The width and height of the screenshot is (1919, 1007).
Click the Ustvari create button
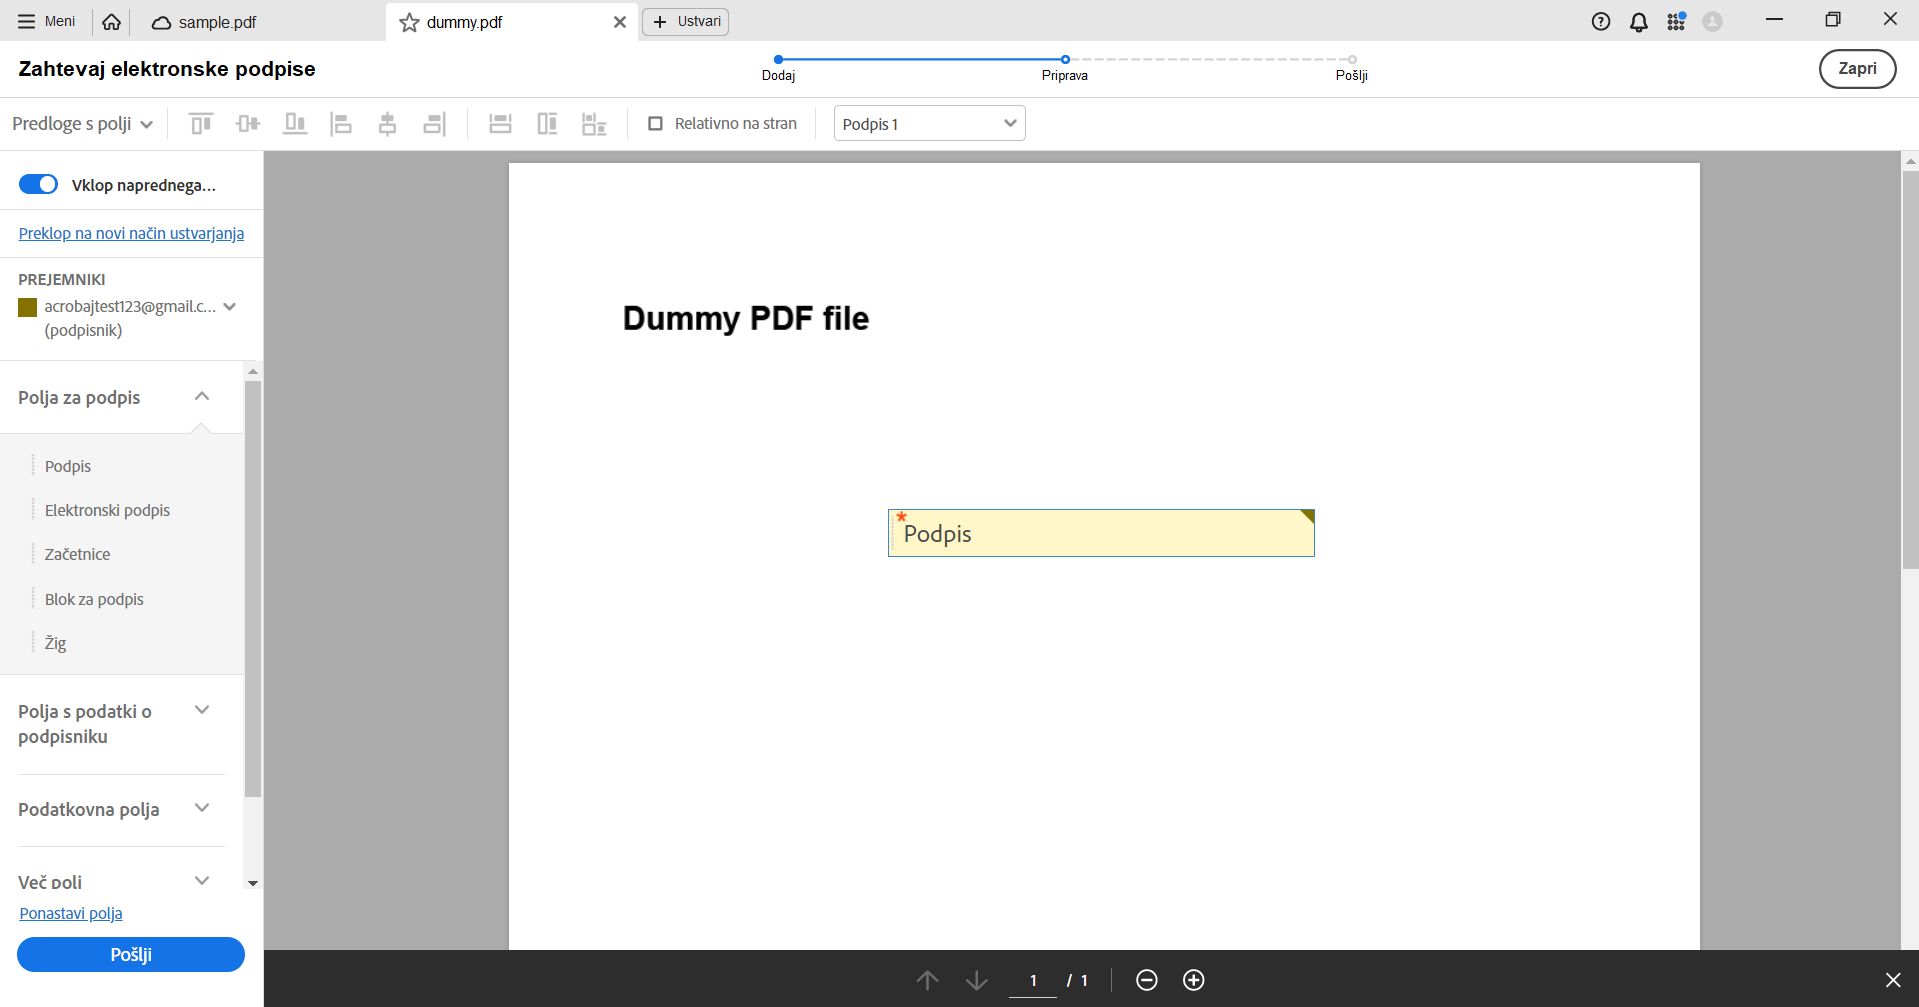tap(686, 22)
